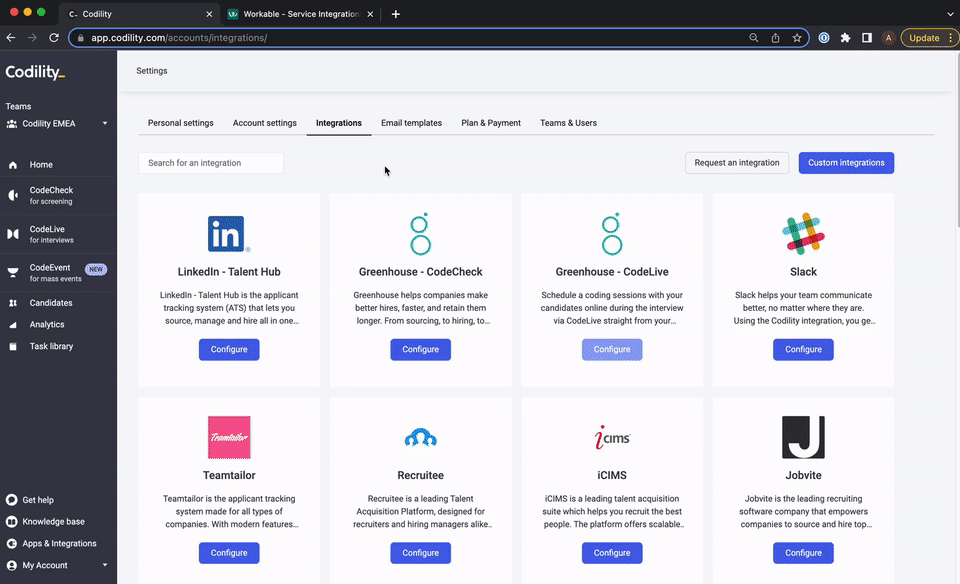The width and height of the screenshot is (960, 584).
Task: Bookmark this page with the star icon
Action: click(797, 38)
